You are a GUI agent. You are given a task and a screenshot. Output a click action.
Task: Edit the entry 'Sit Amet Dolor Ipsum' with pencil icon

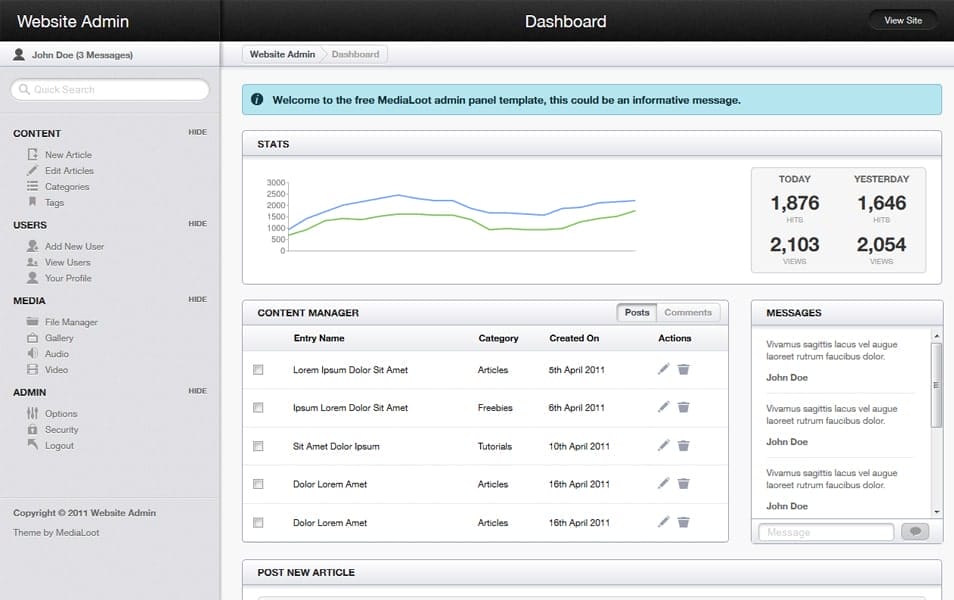(x=664, y=446)
